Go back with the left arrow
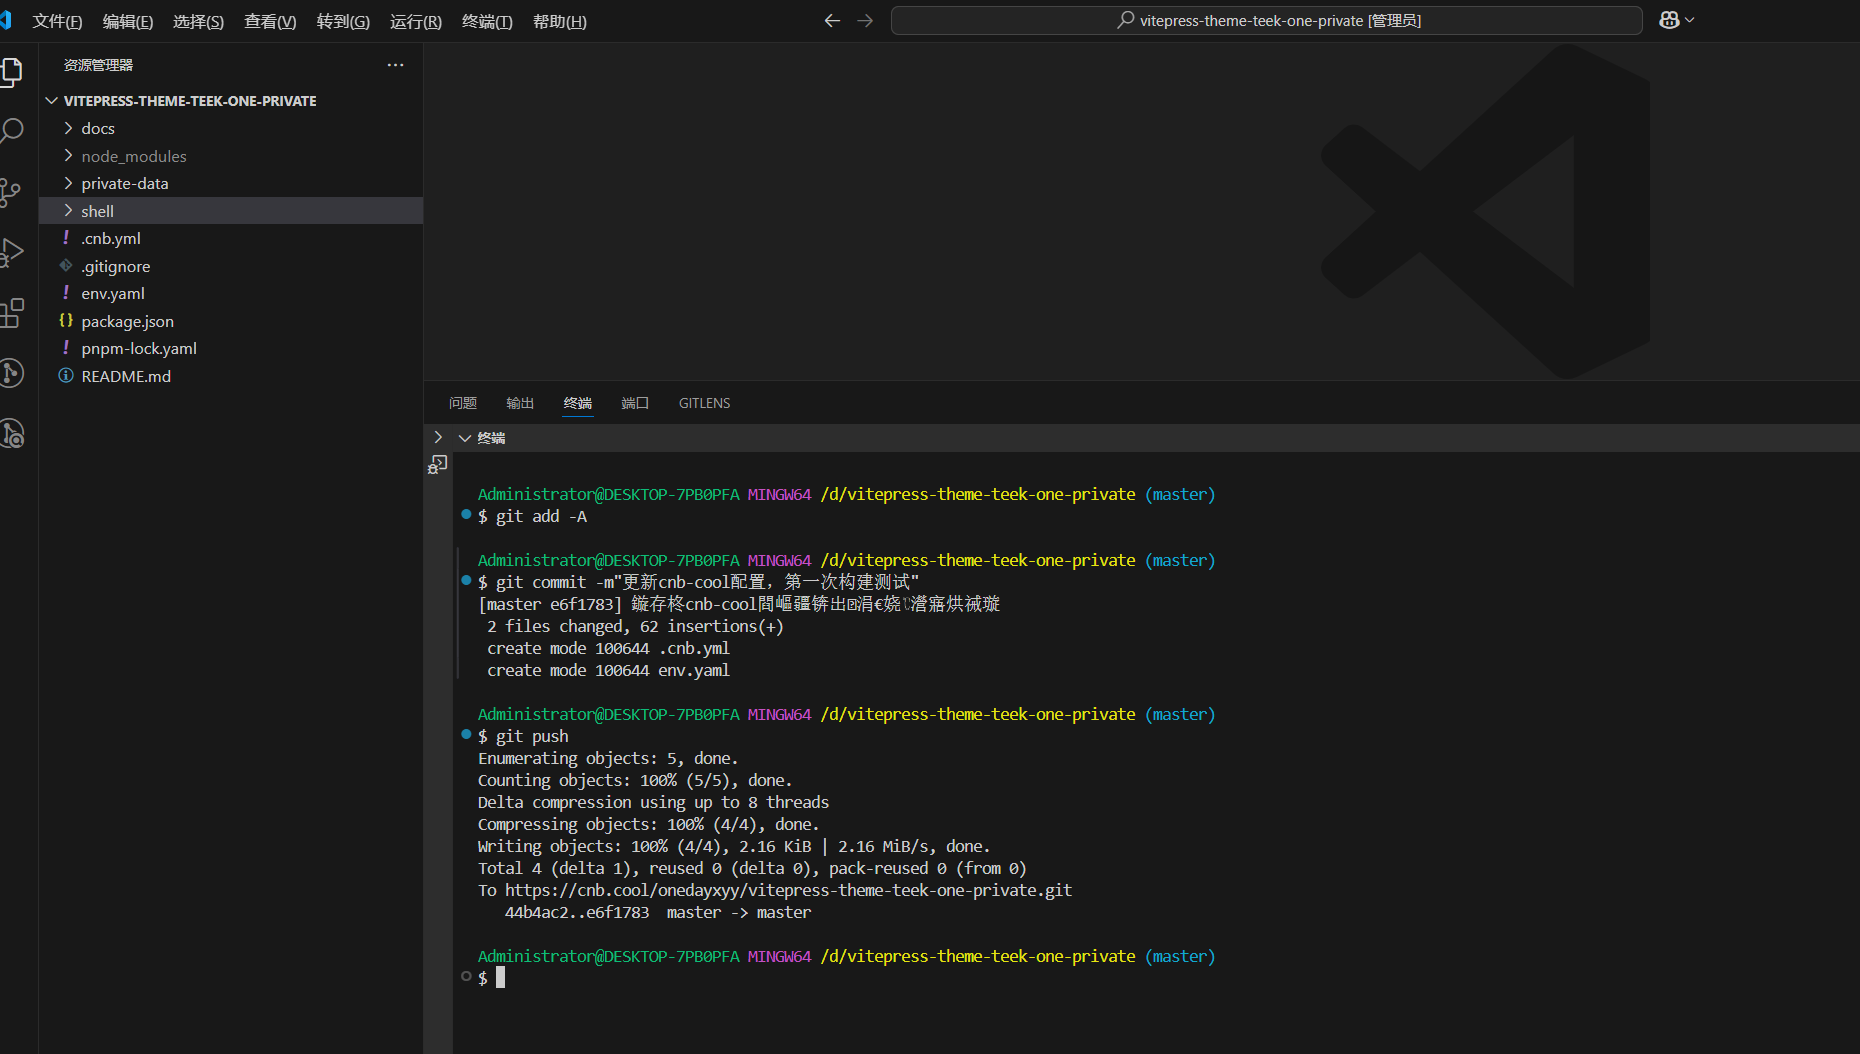The height and width of the screenshot is (1054, 1860). click(832, 20)
